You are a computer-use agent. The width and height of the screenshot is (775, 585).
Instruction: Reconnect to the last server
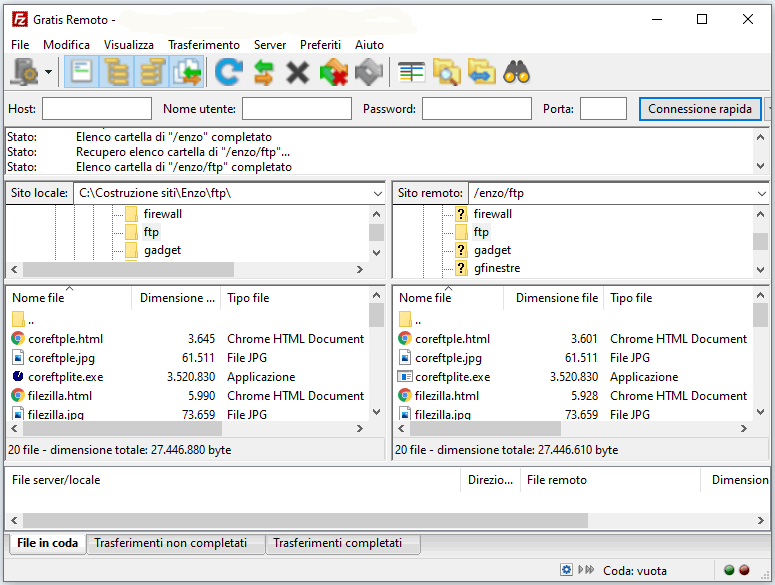point(369,72)
